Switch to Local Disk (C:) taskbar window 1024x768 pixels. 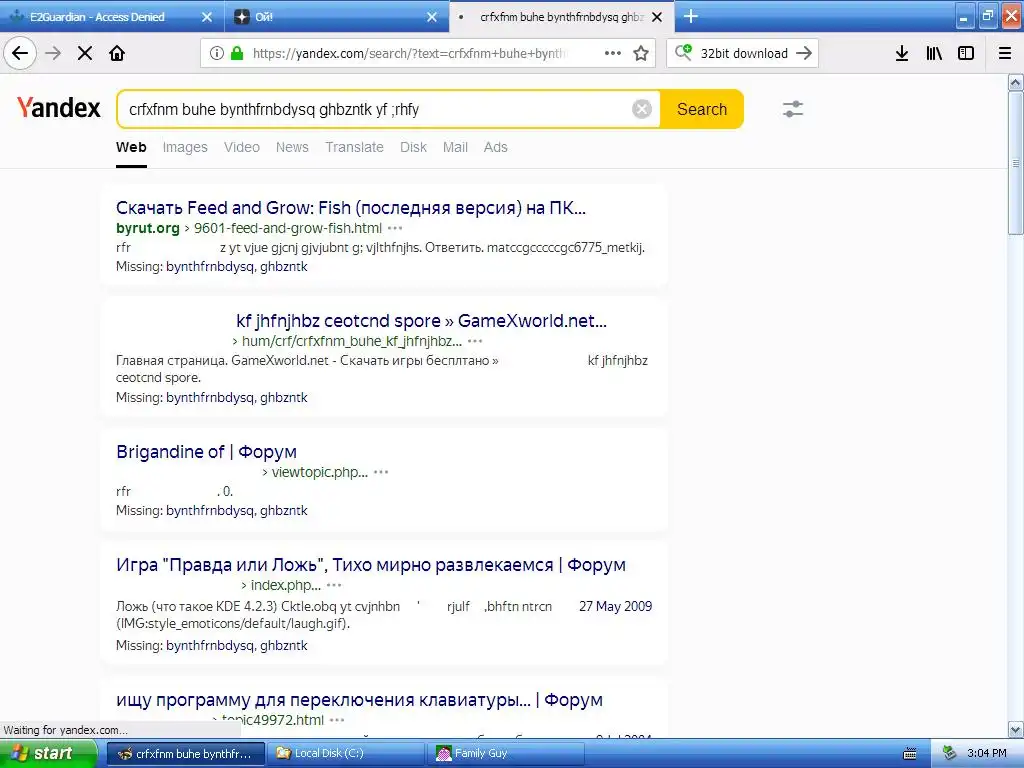346,754
